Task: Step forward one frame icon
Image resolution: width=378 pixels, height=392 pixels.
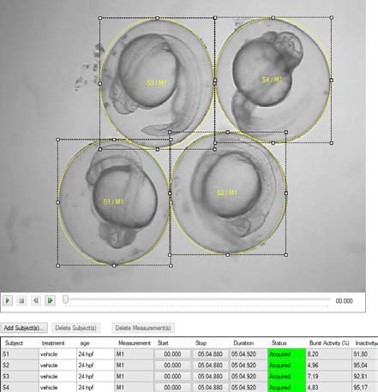Action: [50, 301]
